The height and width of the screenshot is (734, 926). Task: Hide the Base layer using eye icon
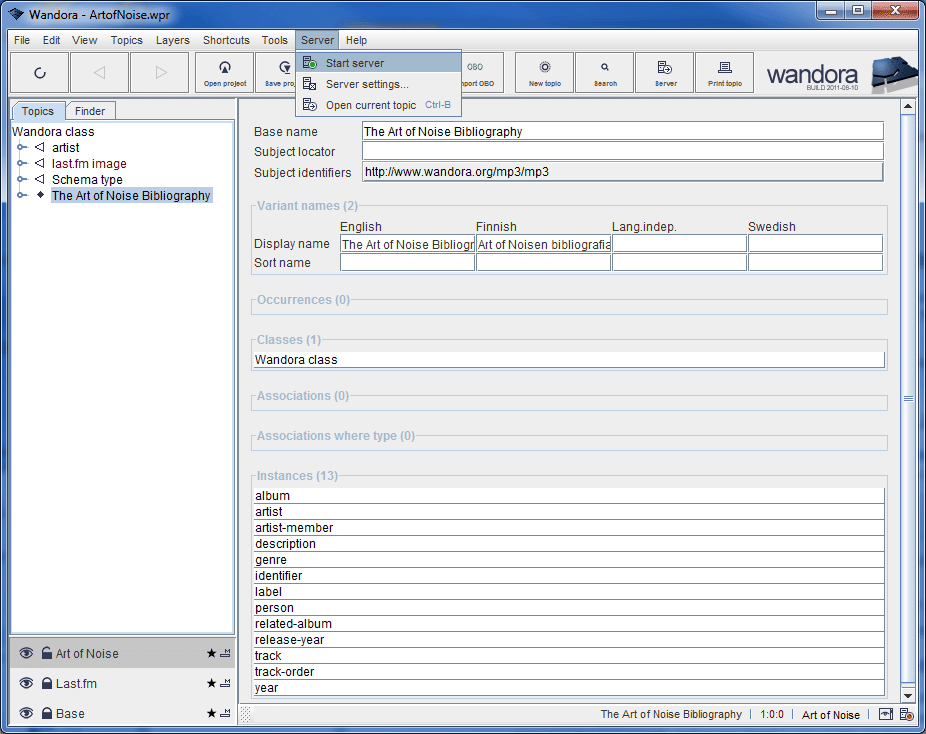27,714
